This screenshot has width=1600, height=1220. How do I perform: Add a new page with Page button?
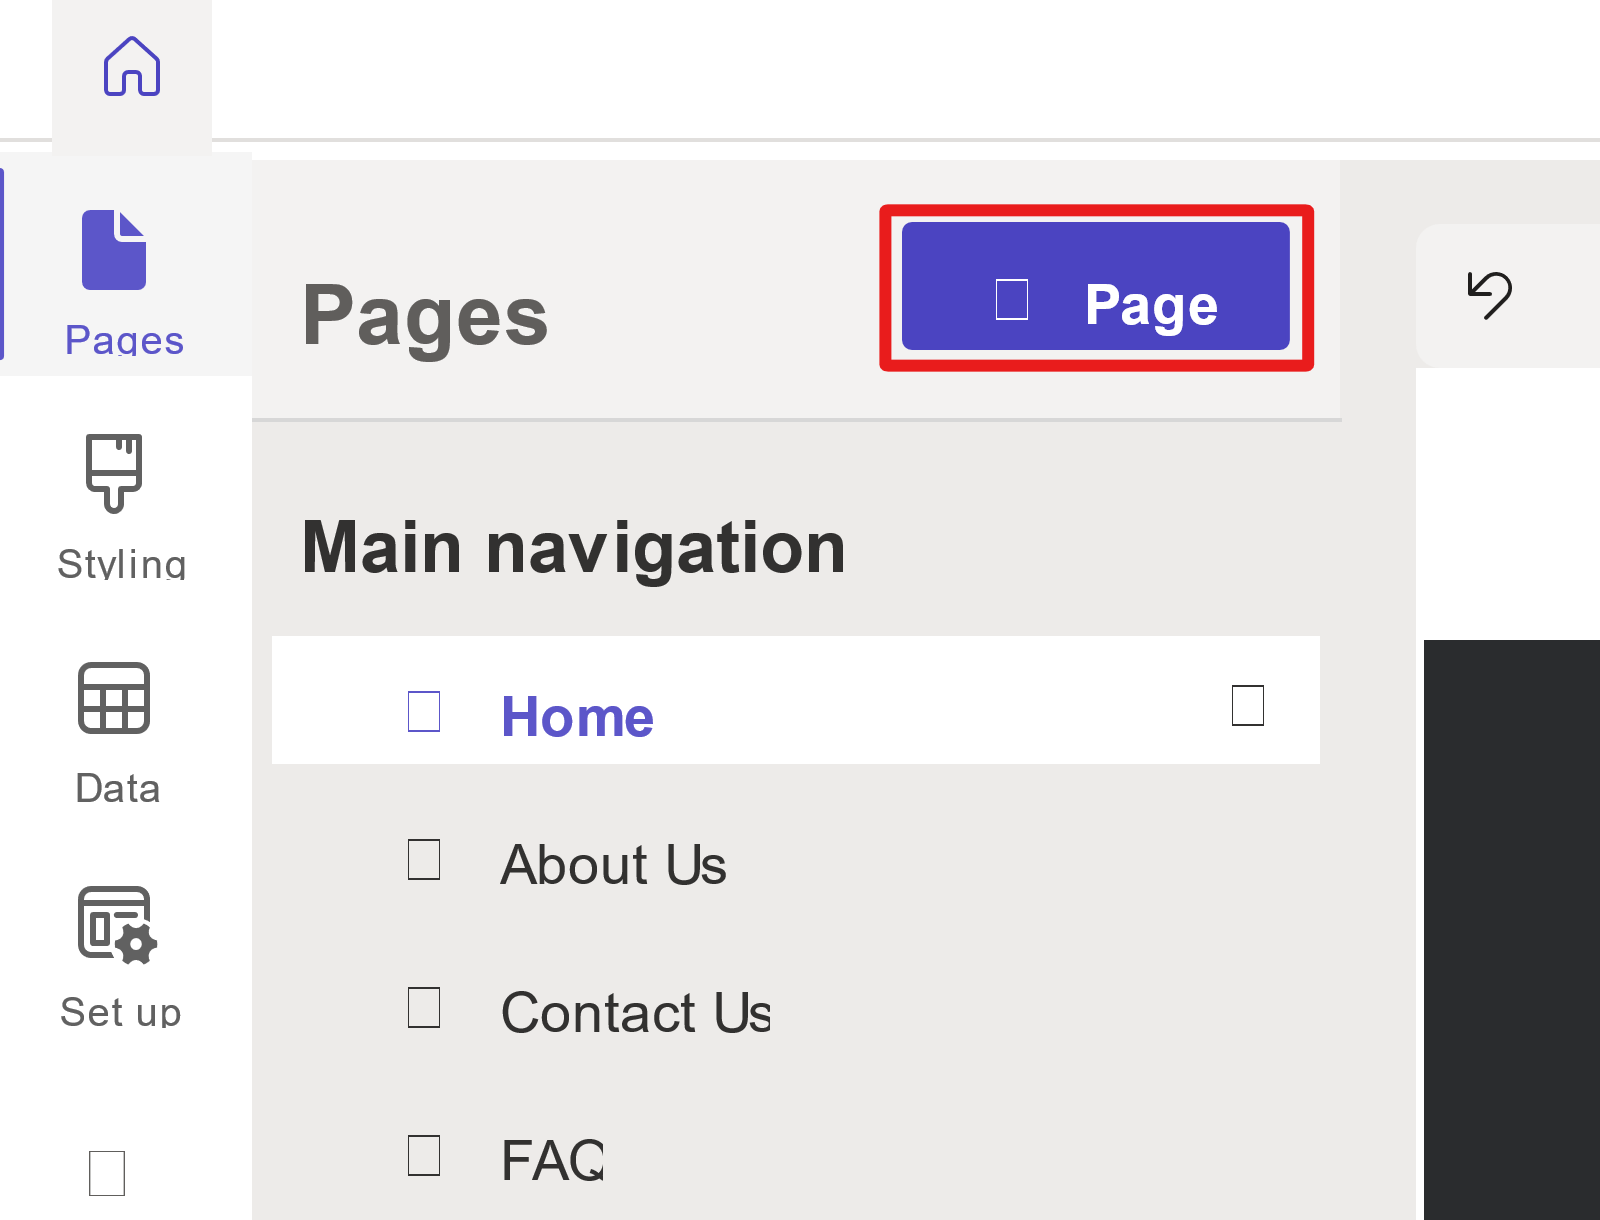pyautogui.click(x=1096, y=287)
